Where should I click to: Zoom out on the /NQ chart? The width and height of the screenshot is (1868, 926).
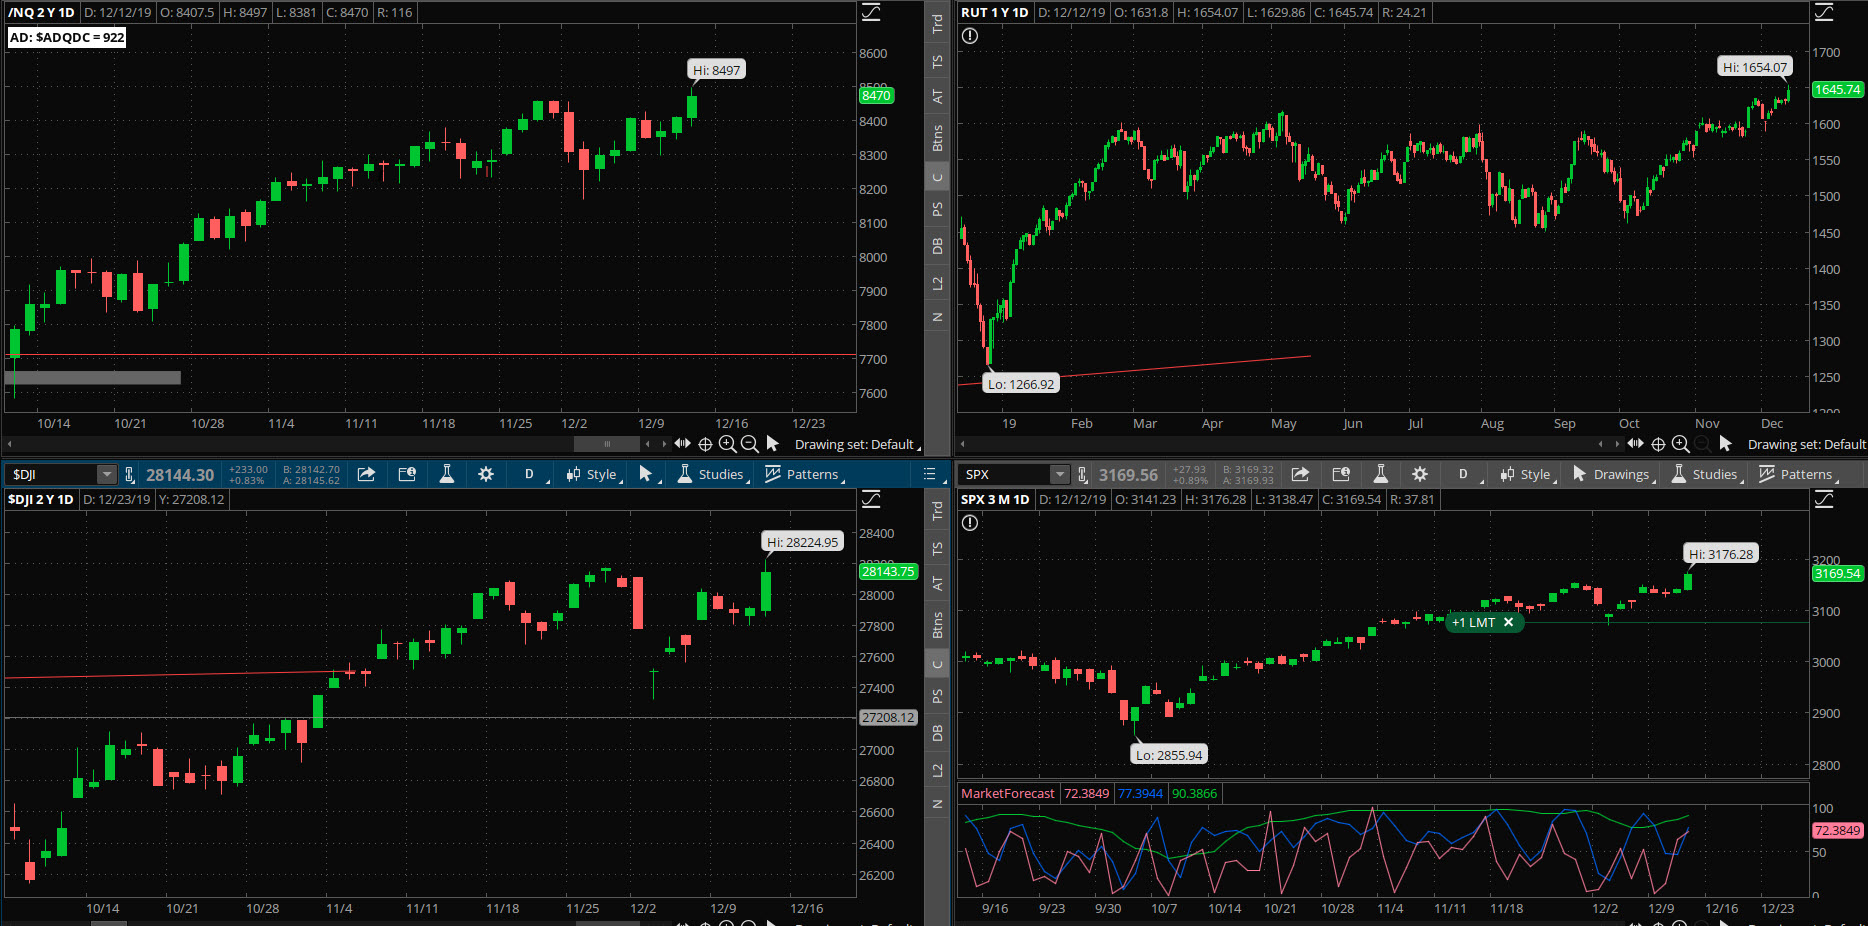point(749,444)
